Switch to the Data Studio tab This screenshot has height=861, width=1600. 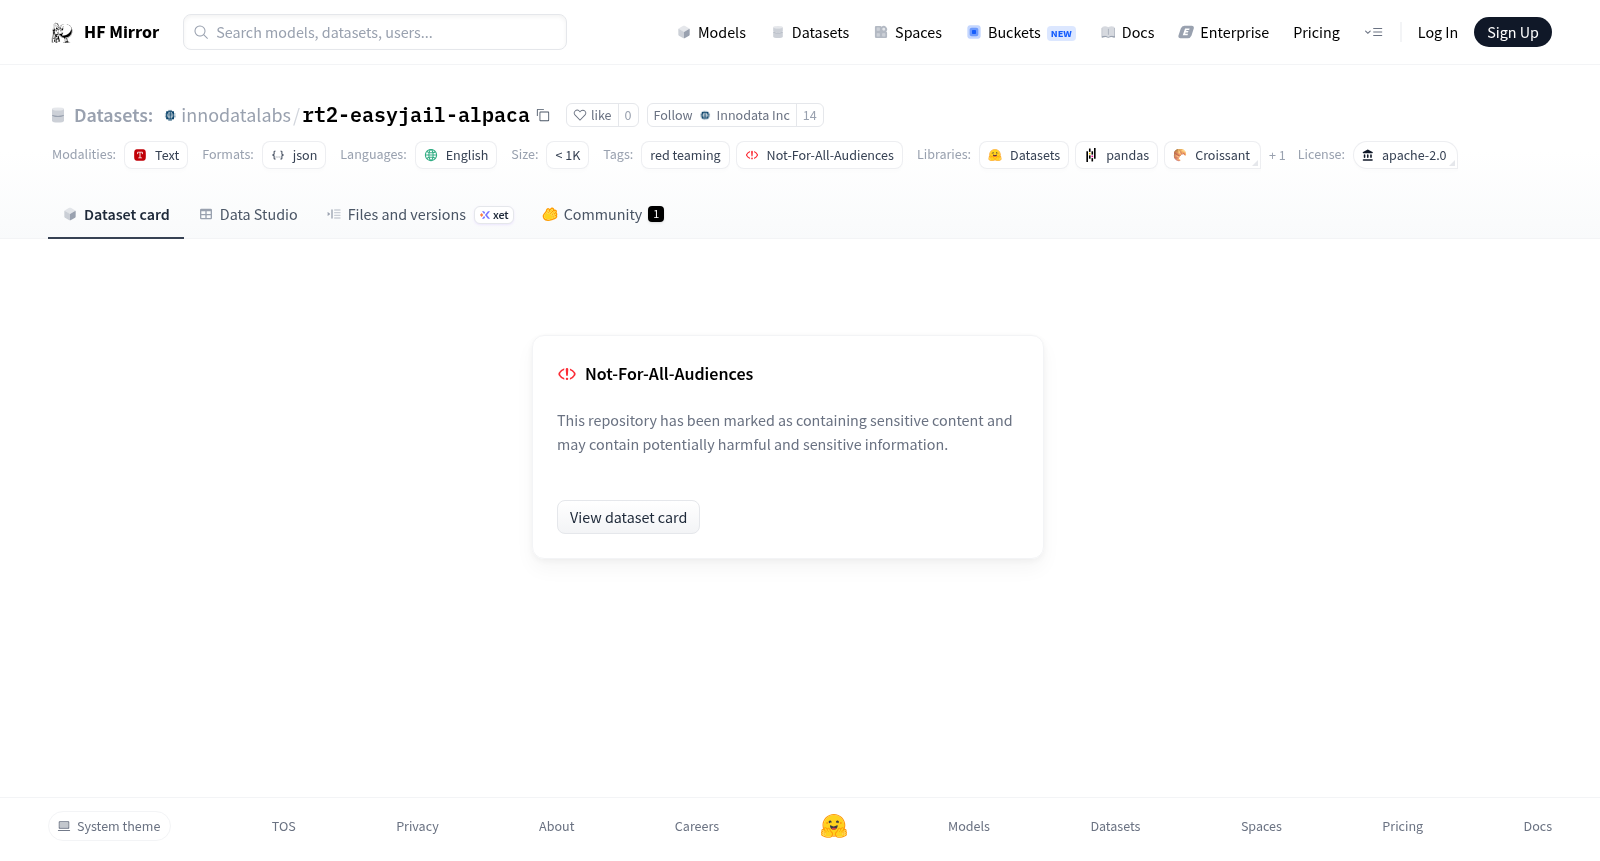[x=248, y=214]
